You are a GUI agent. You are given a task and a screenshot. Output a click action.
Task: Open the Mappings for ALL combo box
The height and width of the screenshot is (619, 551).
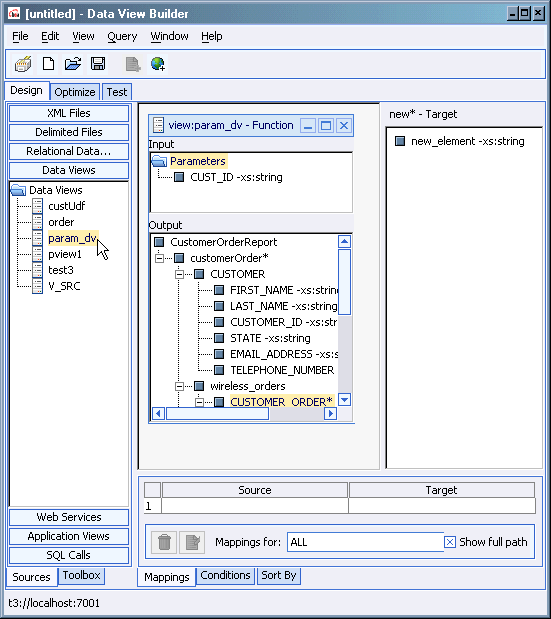pyautogui.click(x=365, y=542)
